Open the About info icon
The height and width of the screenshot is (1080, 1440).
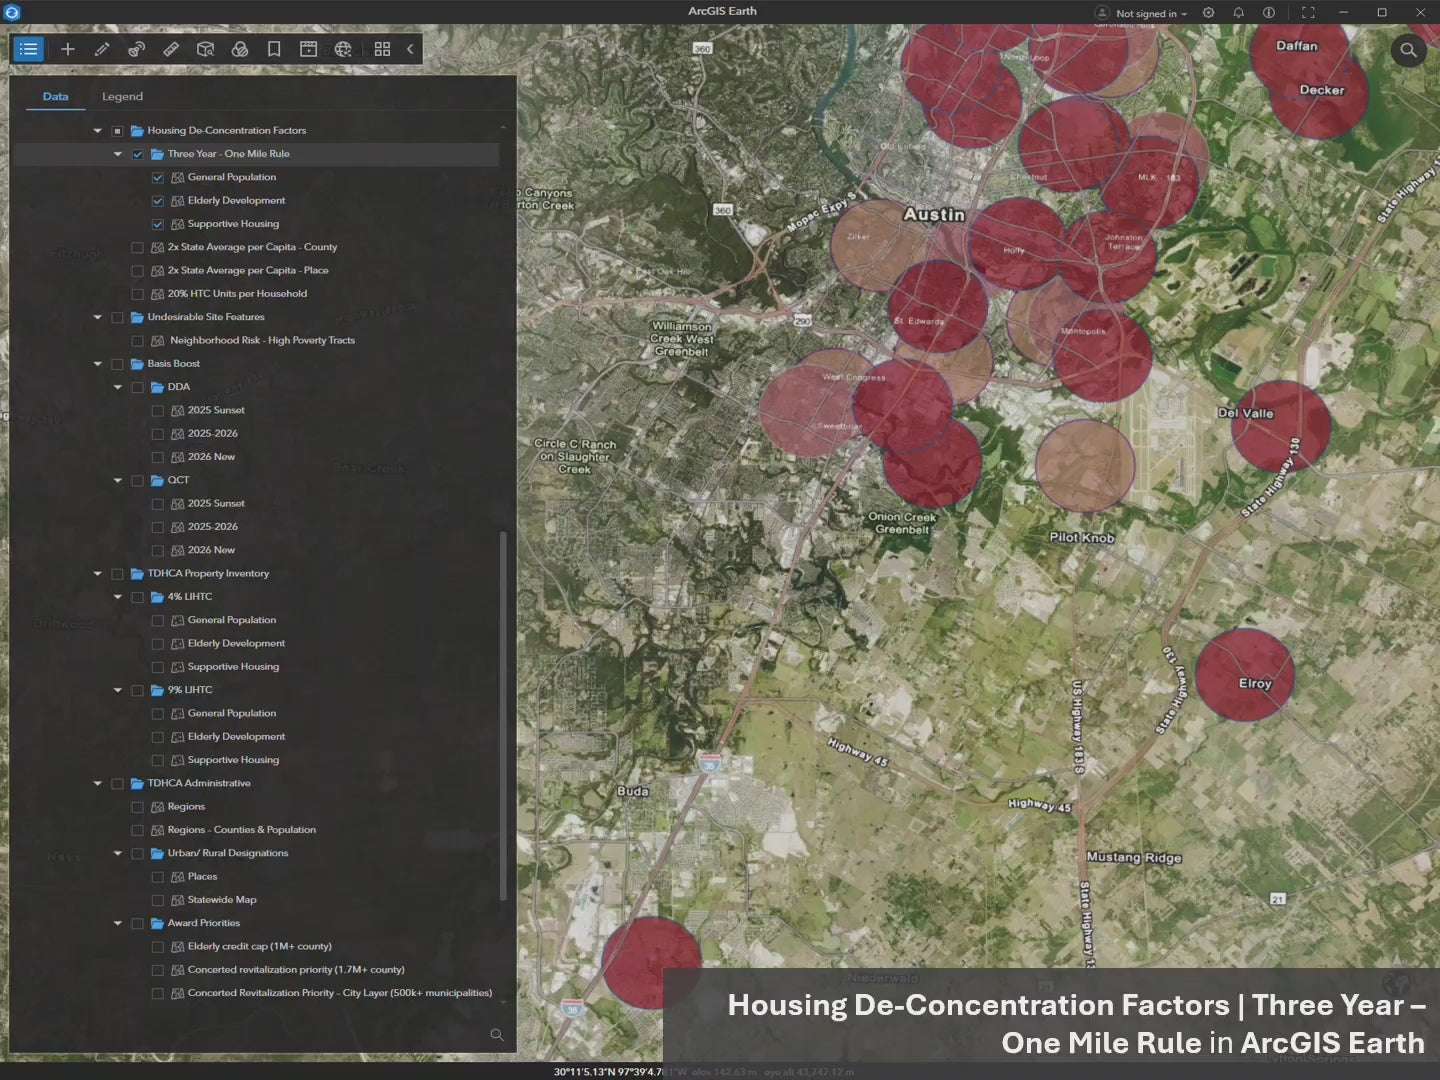(x=1268, y=13)
